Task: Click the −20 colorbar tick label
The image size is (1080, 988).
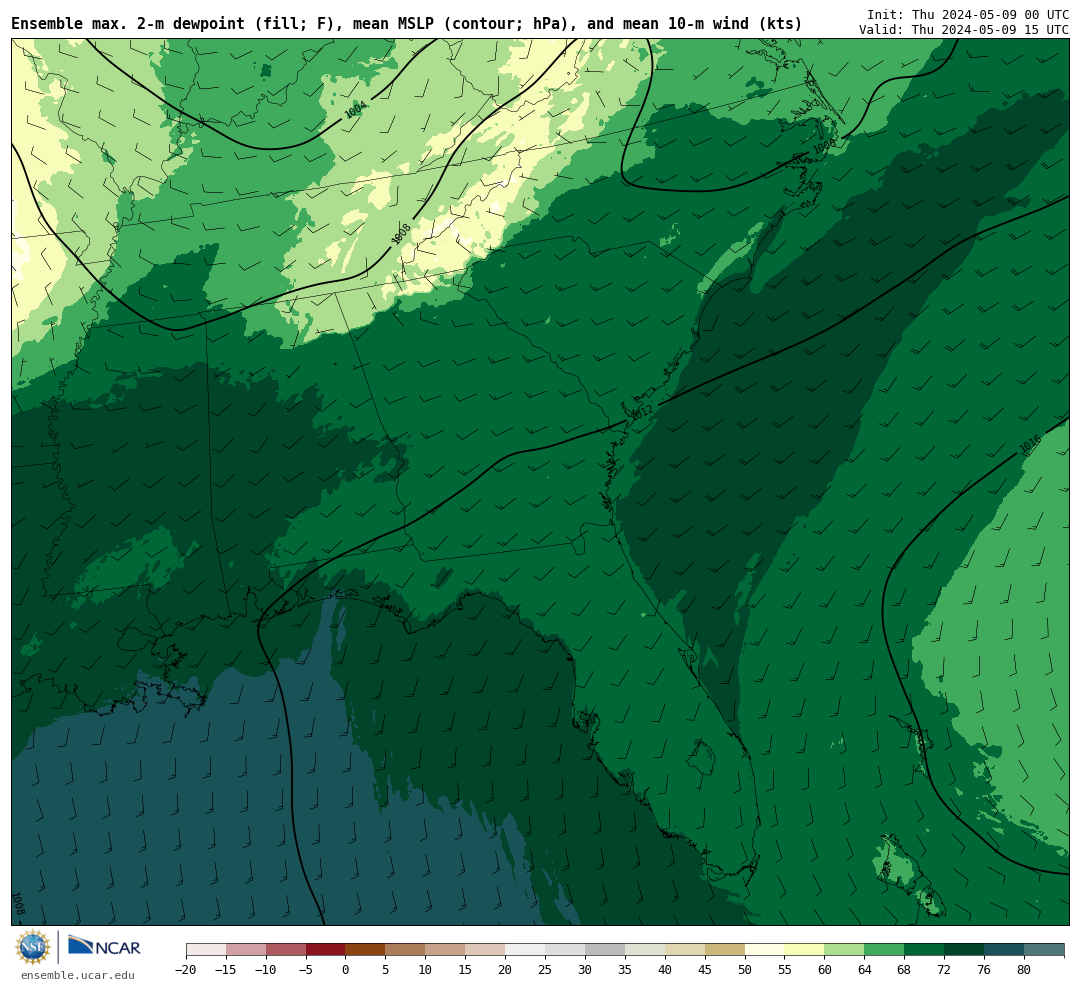Action: [186, 969]
